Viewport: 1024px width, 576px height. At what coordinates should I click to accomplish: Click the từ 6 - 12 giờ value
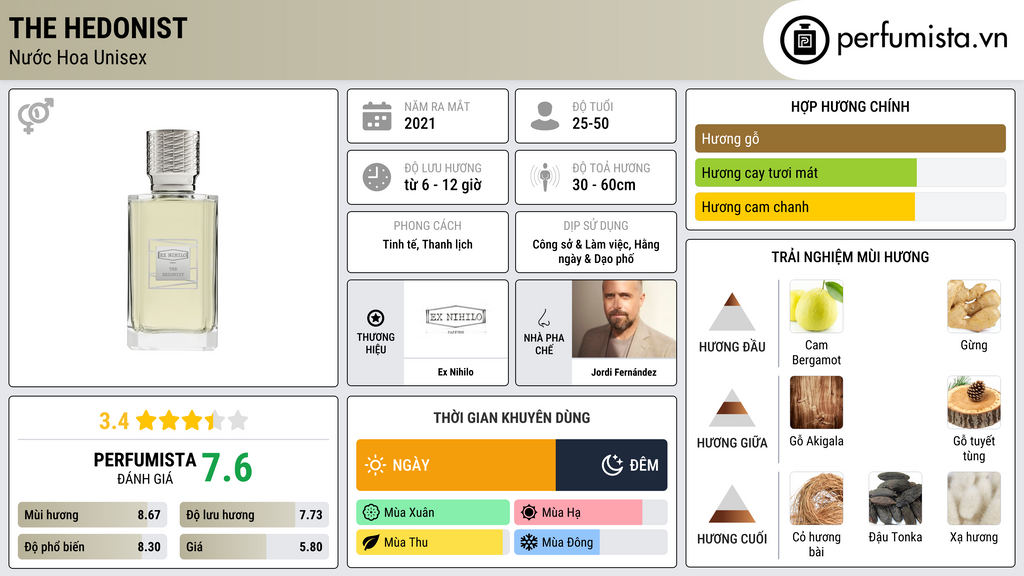click(x=443, y=185)
